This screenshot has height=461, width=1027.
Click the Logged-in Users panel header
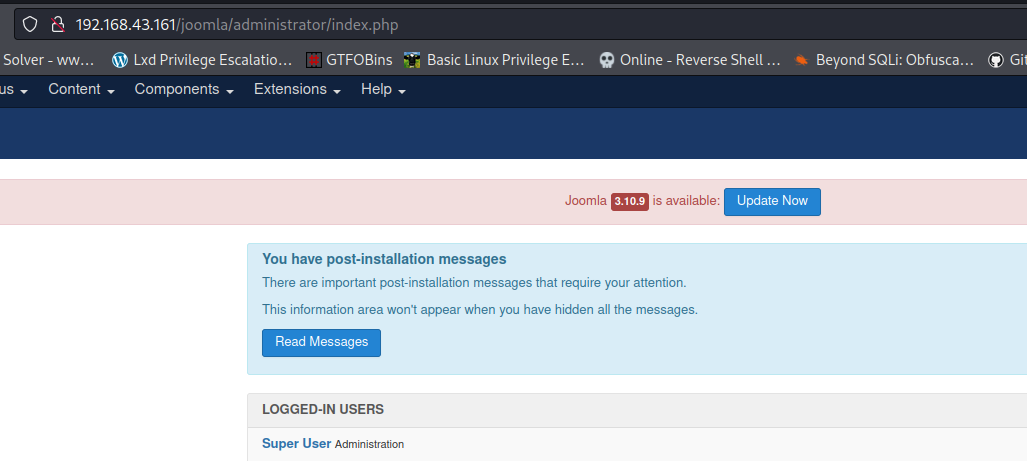323,409
